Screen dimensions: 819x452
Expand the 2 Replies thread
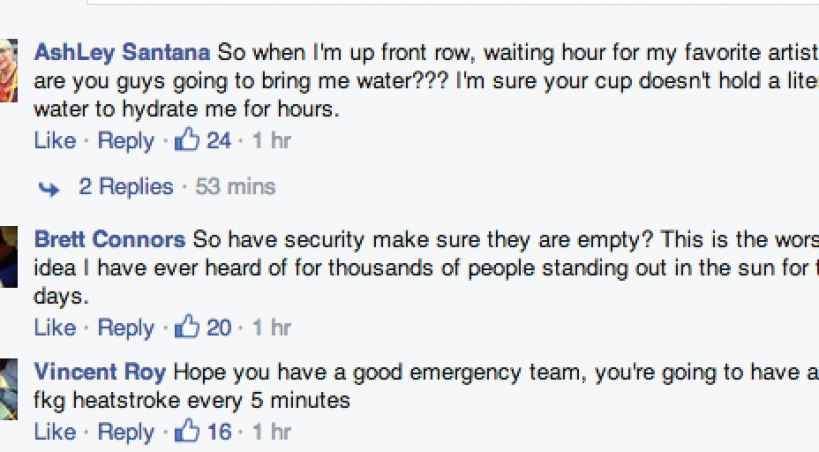(x=126, y=187)
